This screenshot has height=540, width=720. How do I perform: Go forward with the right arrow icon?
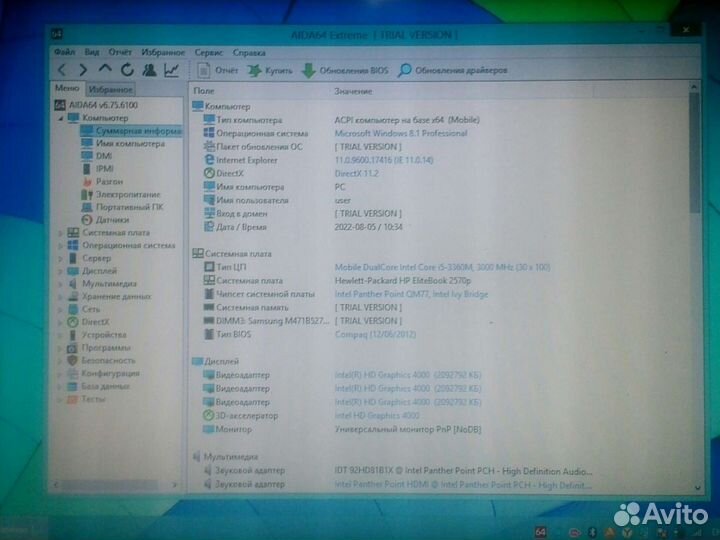(x=83, y=70)
